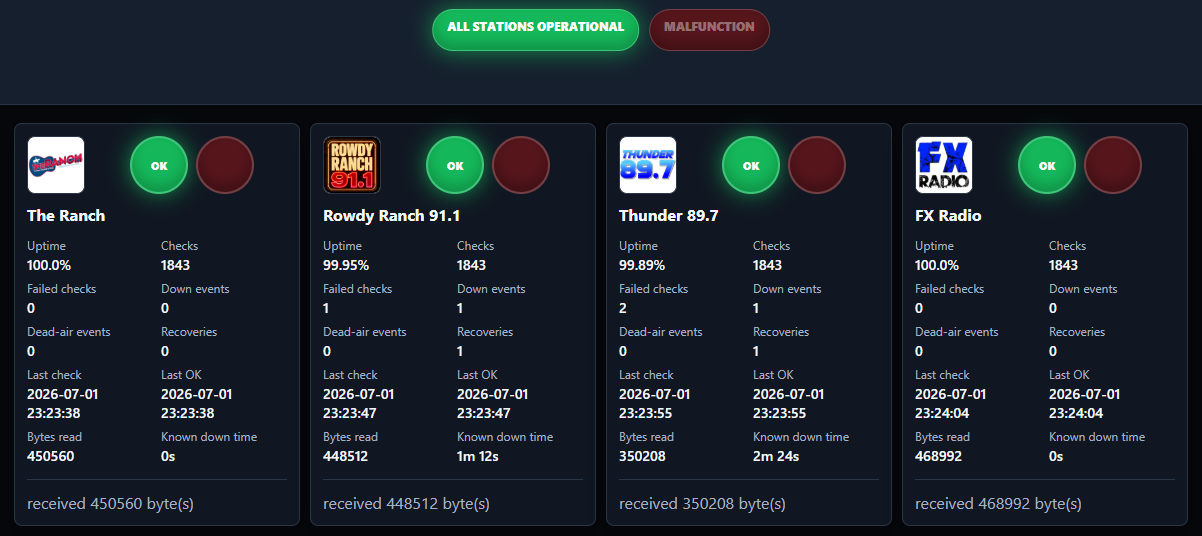Click The Ranch station logo

[x=56, y=165]
